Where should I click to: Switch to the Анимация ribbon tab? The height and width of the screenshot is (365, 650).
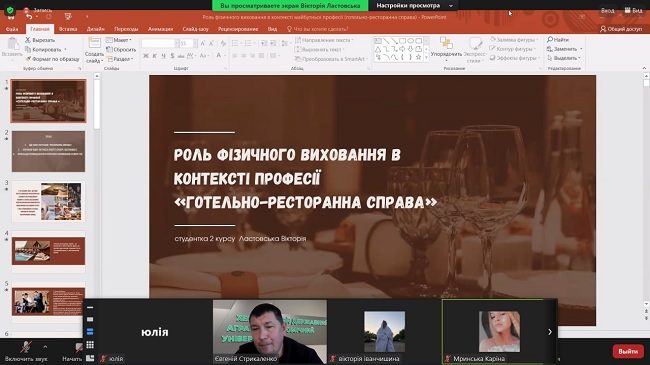160,29
